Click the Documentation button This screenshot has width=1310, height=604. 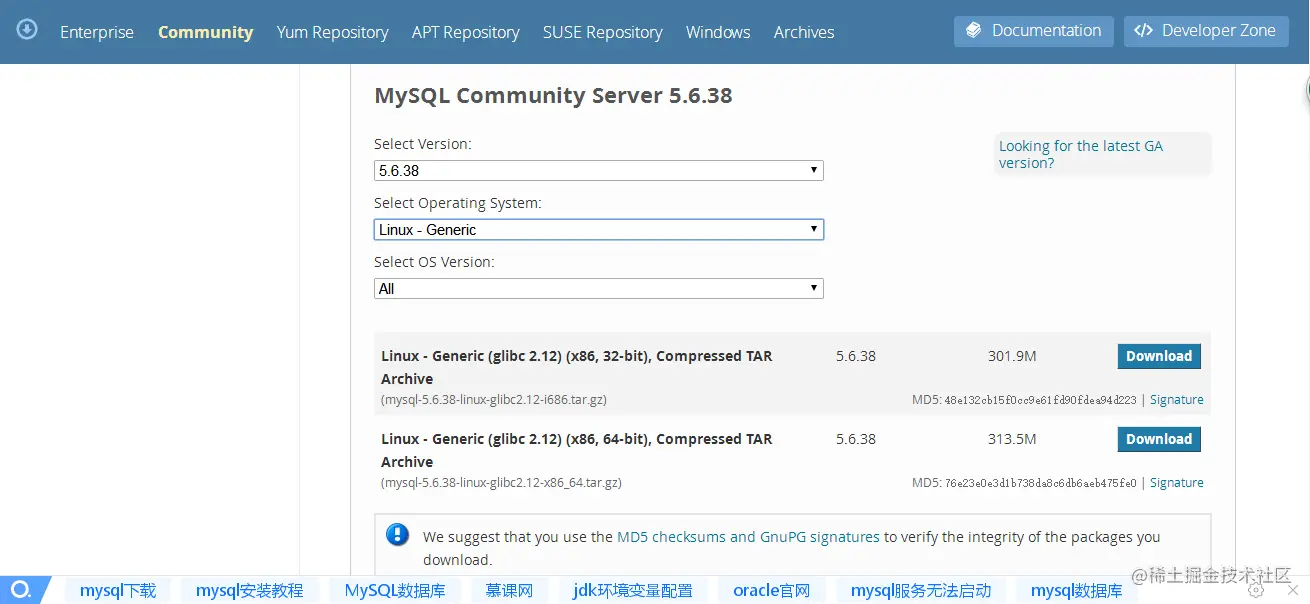(1034, 31)
